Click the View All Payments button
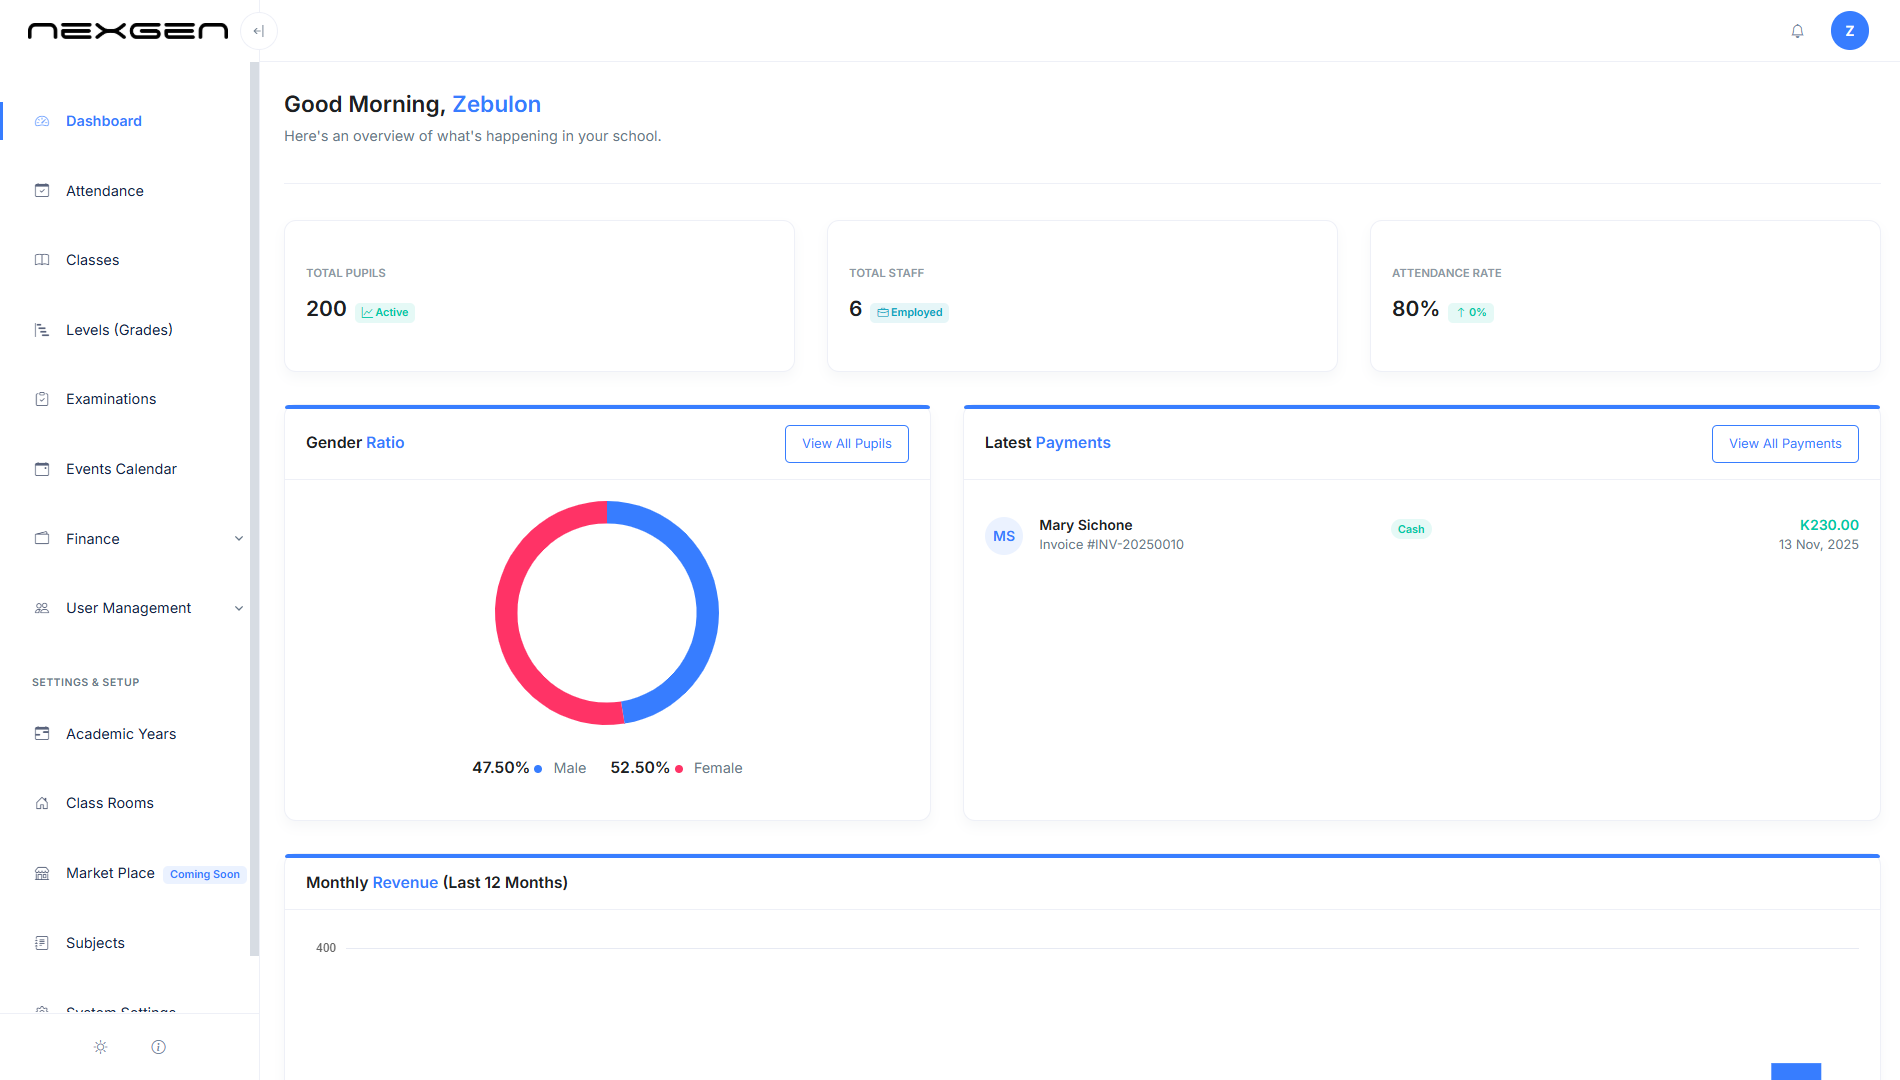The height and width of the screenshot is (1080, 1900). pos(1784,443)
